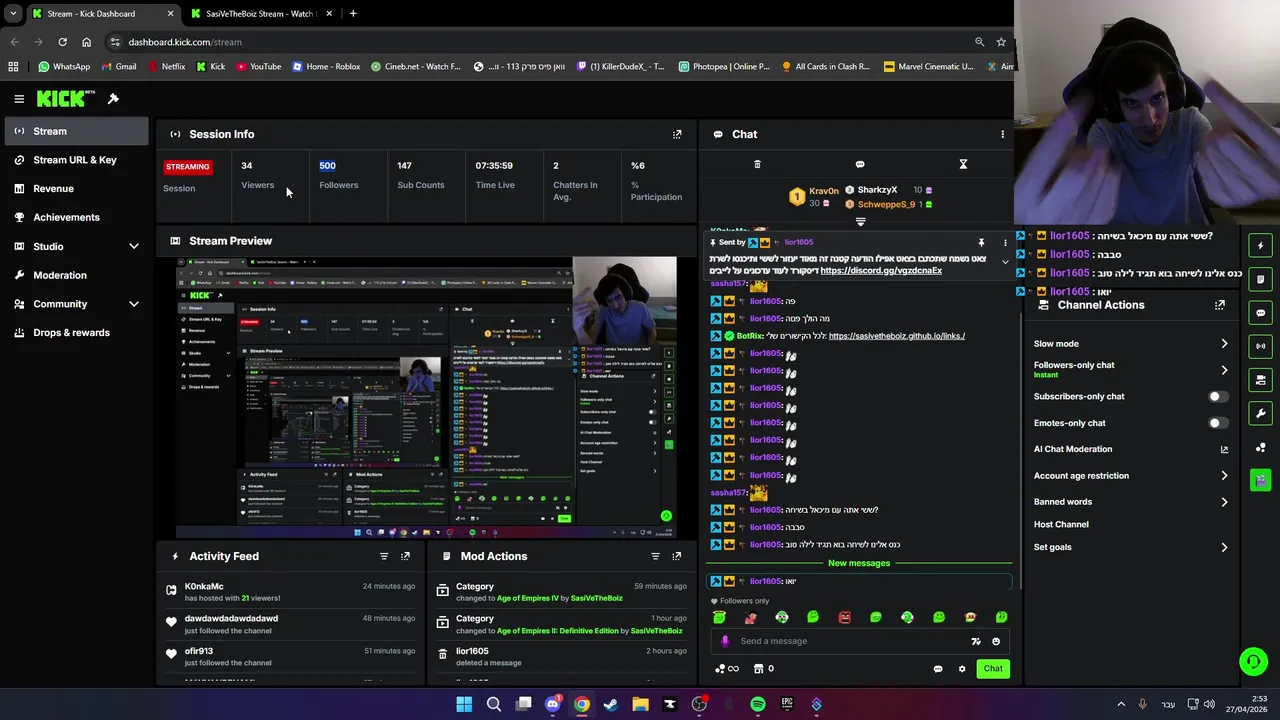Open Stream URL & Key page

coord(76,160)
